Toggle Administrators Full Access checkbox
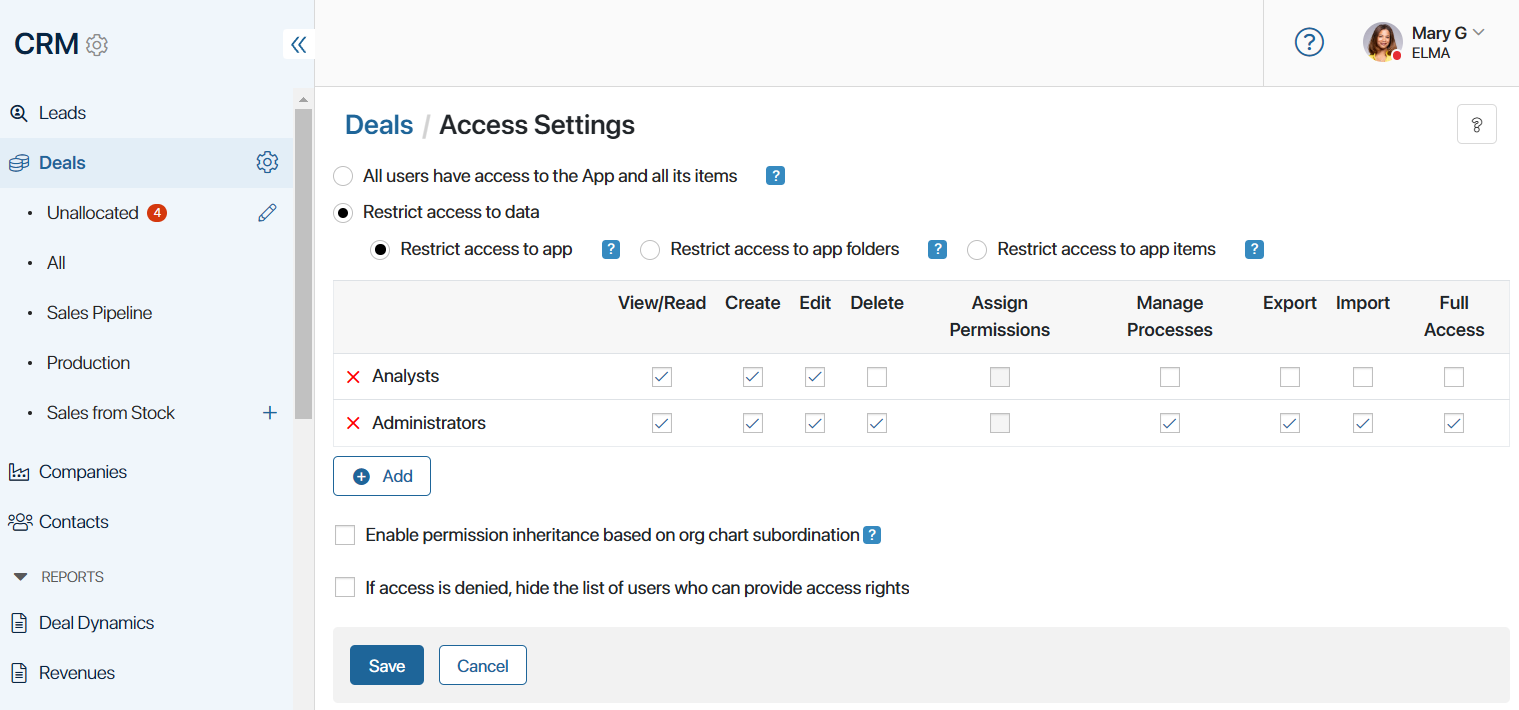 coord(1454,423)
